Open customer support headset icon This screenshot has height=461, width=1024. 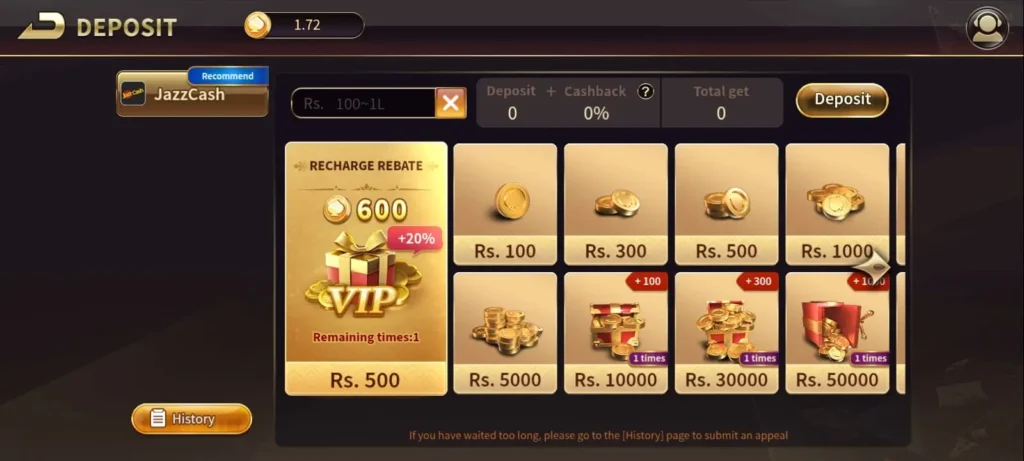987,27
